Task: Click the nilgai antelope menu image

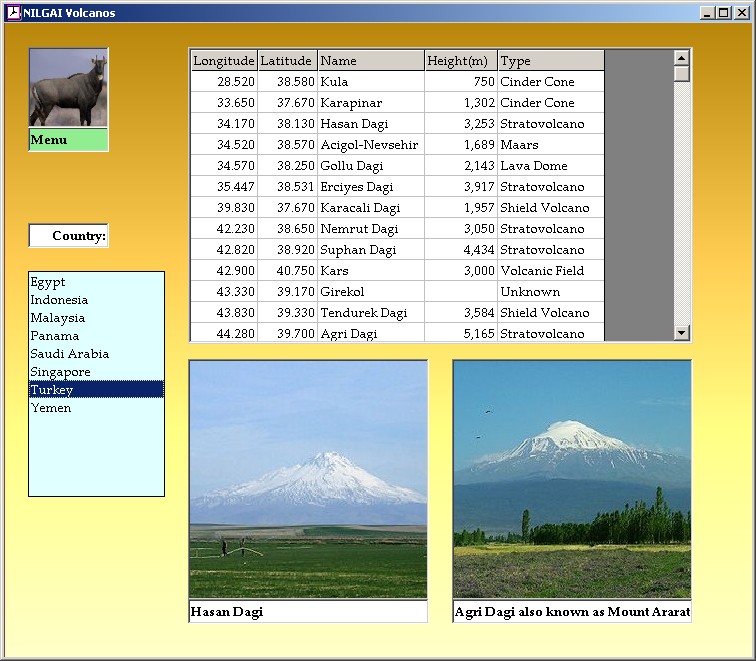Action: click(x=68, y=88)
